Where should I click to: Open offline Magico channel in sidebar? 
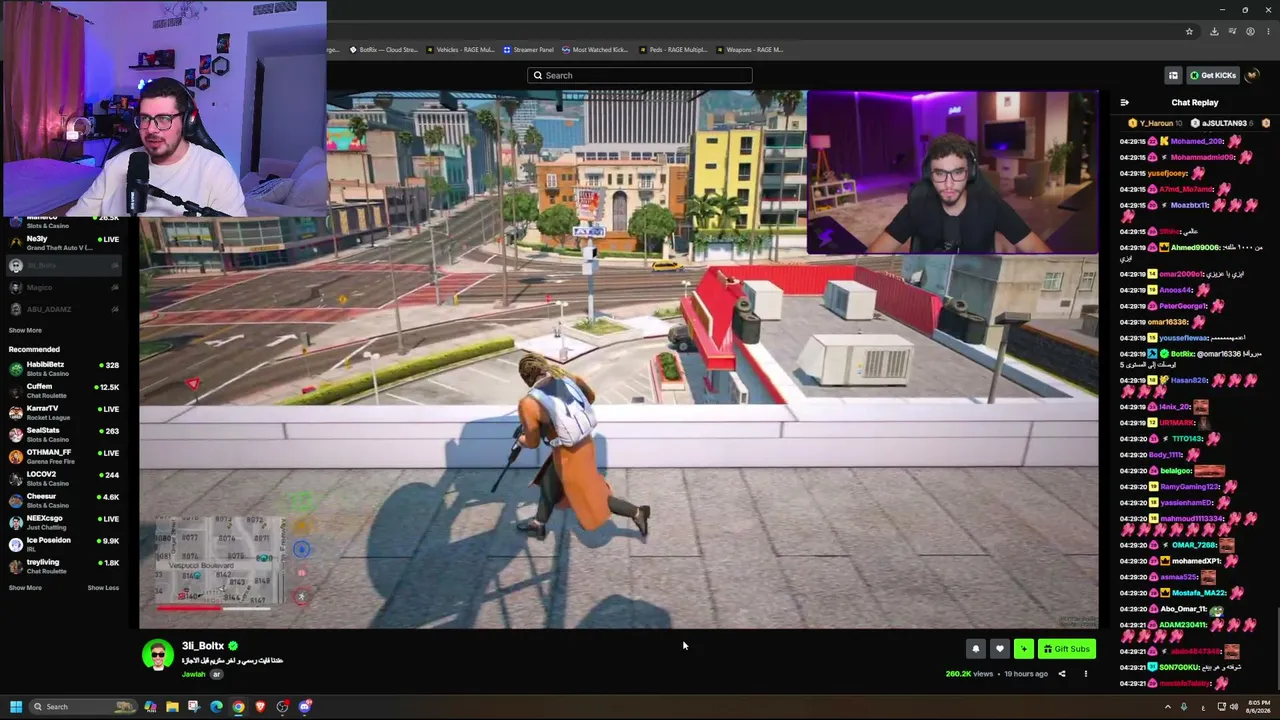click(x=64, y=287)
